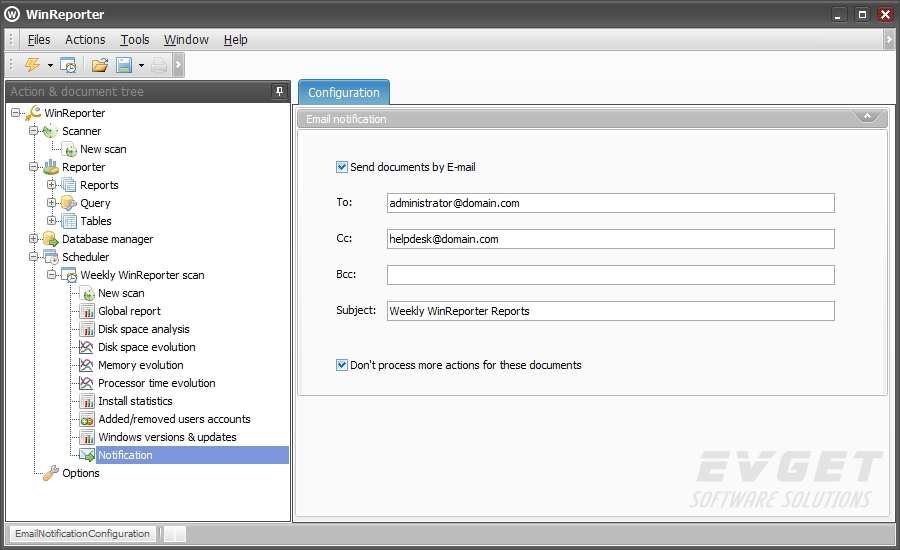Click the Memory evolution graph icon
This screenshot has width=900, height=550.
(x=87, y=365)
